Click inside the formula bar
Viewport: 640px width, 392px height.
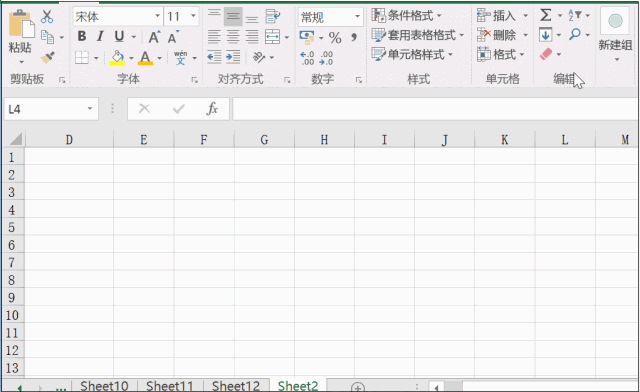pos(436,109)
